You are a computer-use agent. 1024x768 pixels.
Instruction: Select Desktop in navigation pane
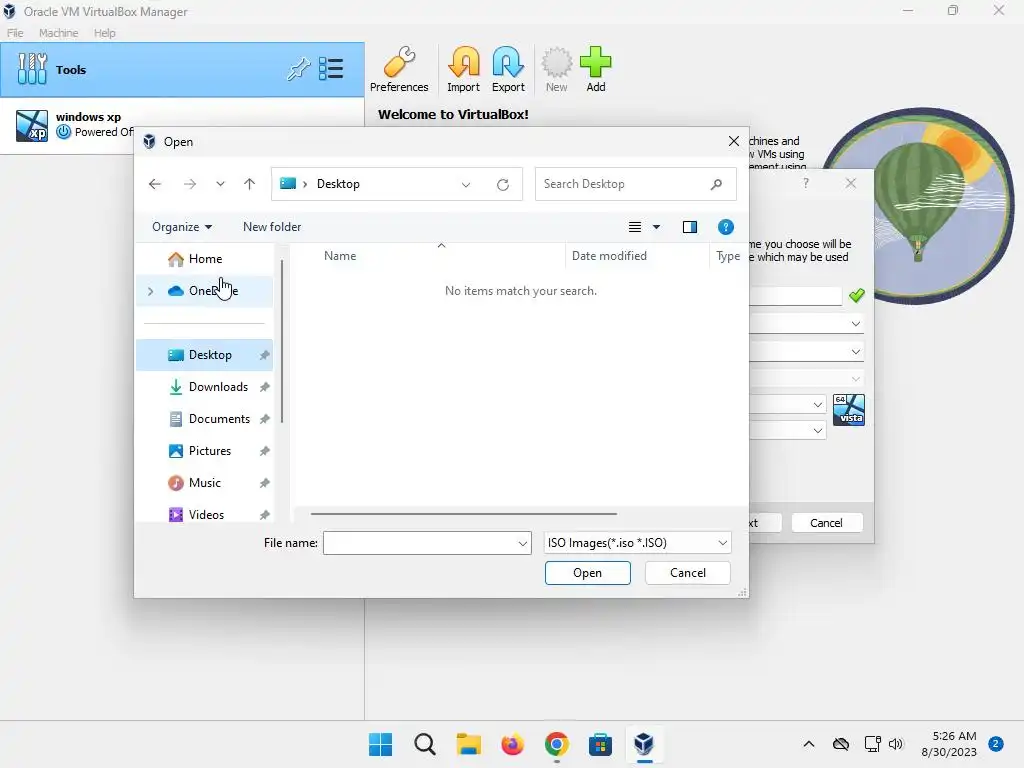point(204,355)
